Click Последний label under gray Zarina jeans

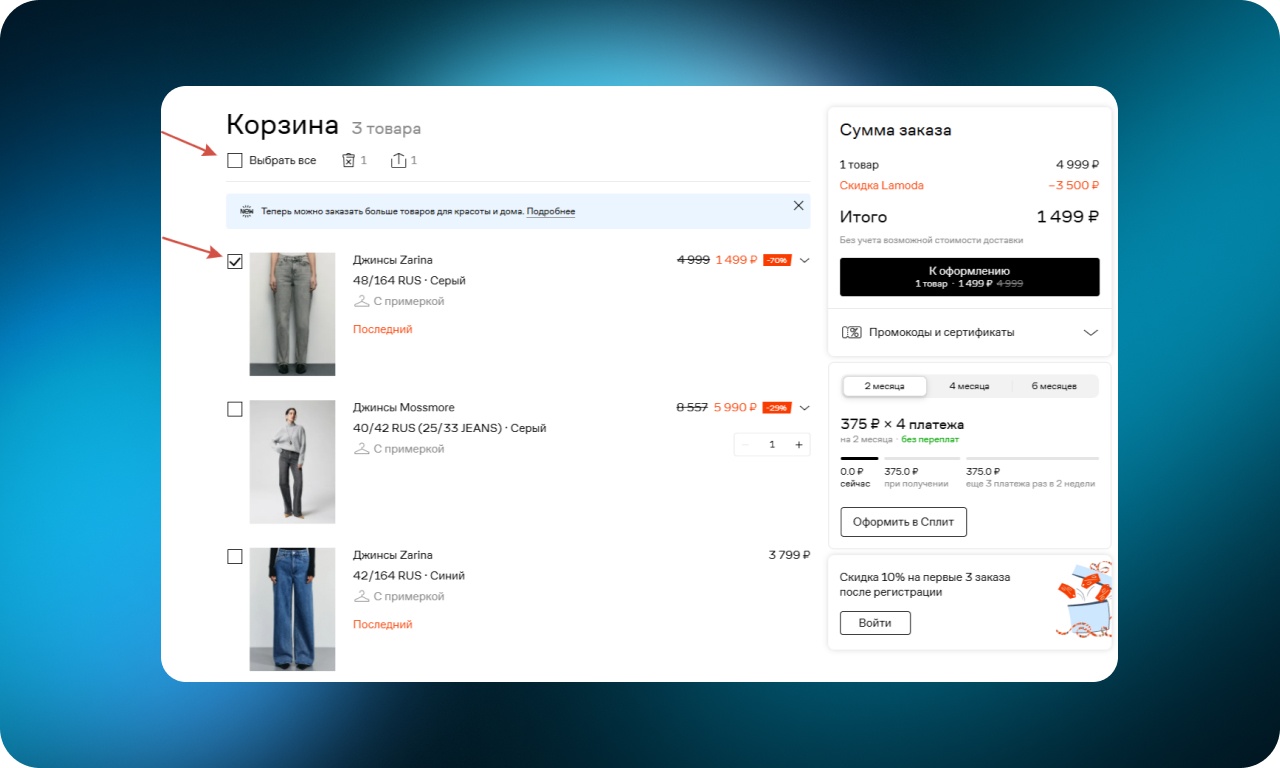pyautogui.click(x=383, y=329)
